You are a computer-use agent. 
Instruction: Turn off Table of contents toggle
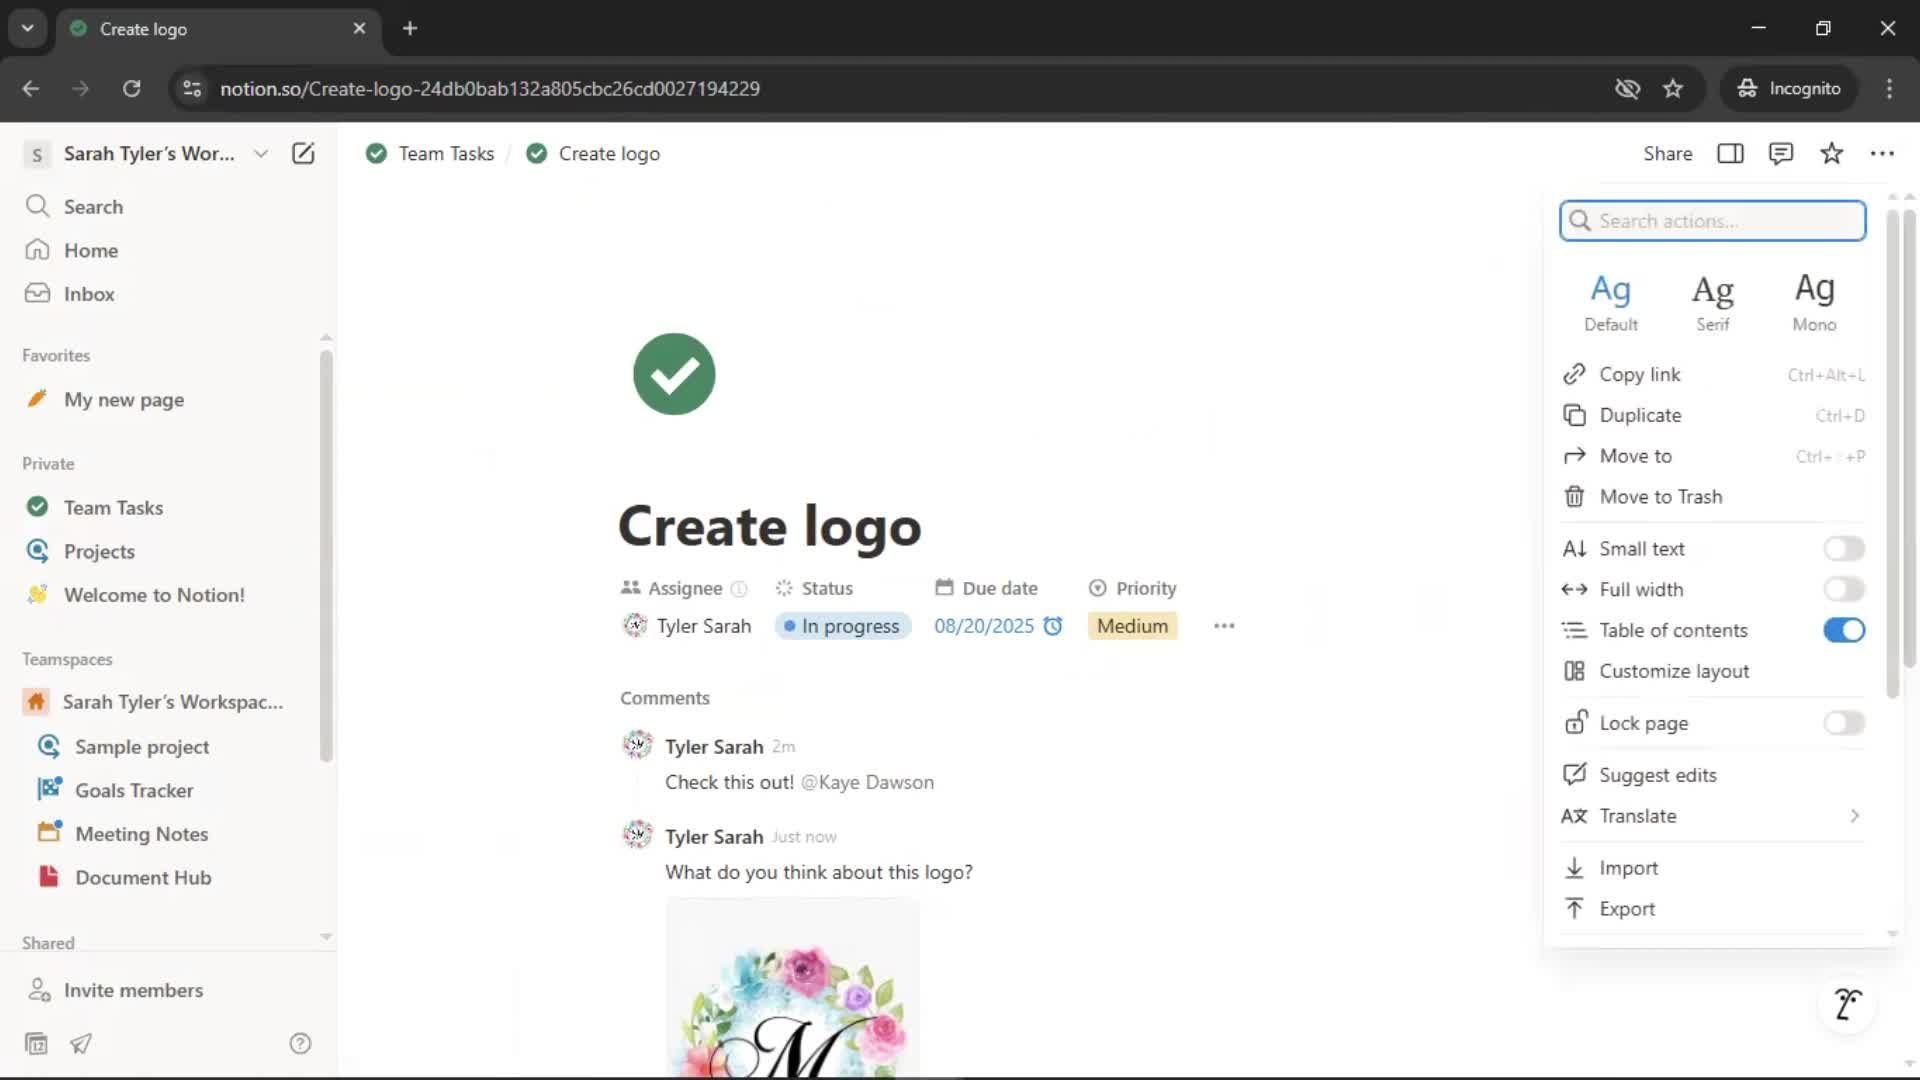1844,630
